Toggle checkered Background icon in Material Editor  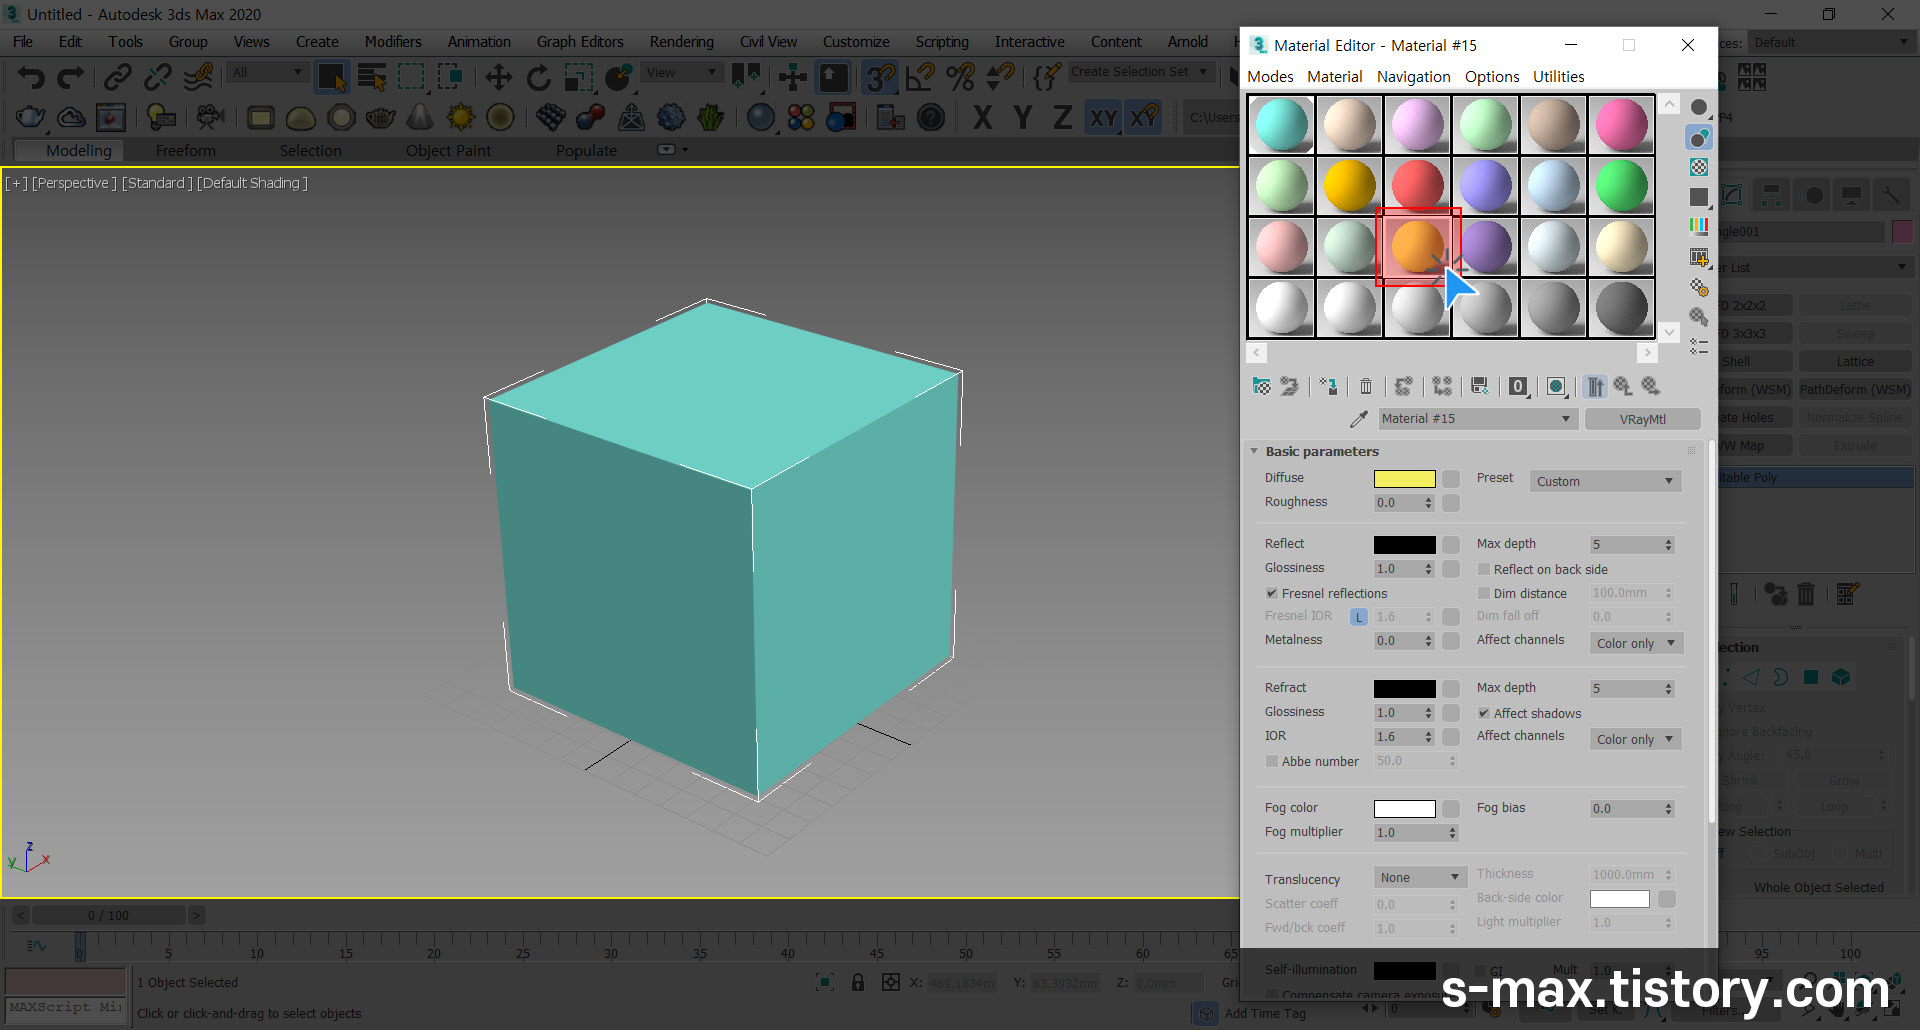click(x=1699, y=167)
